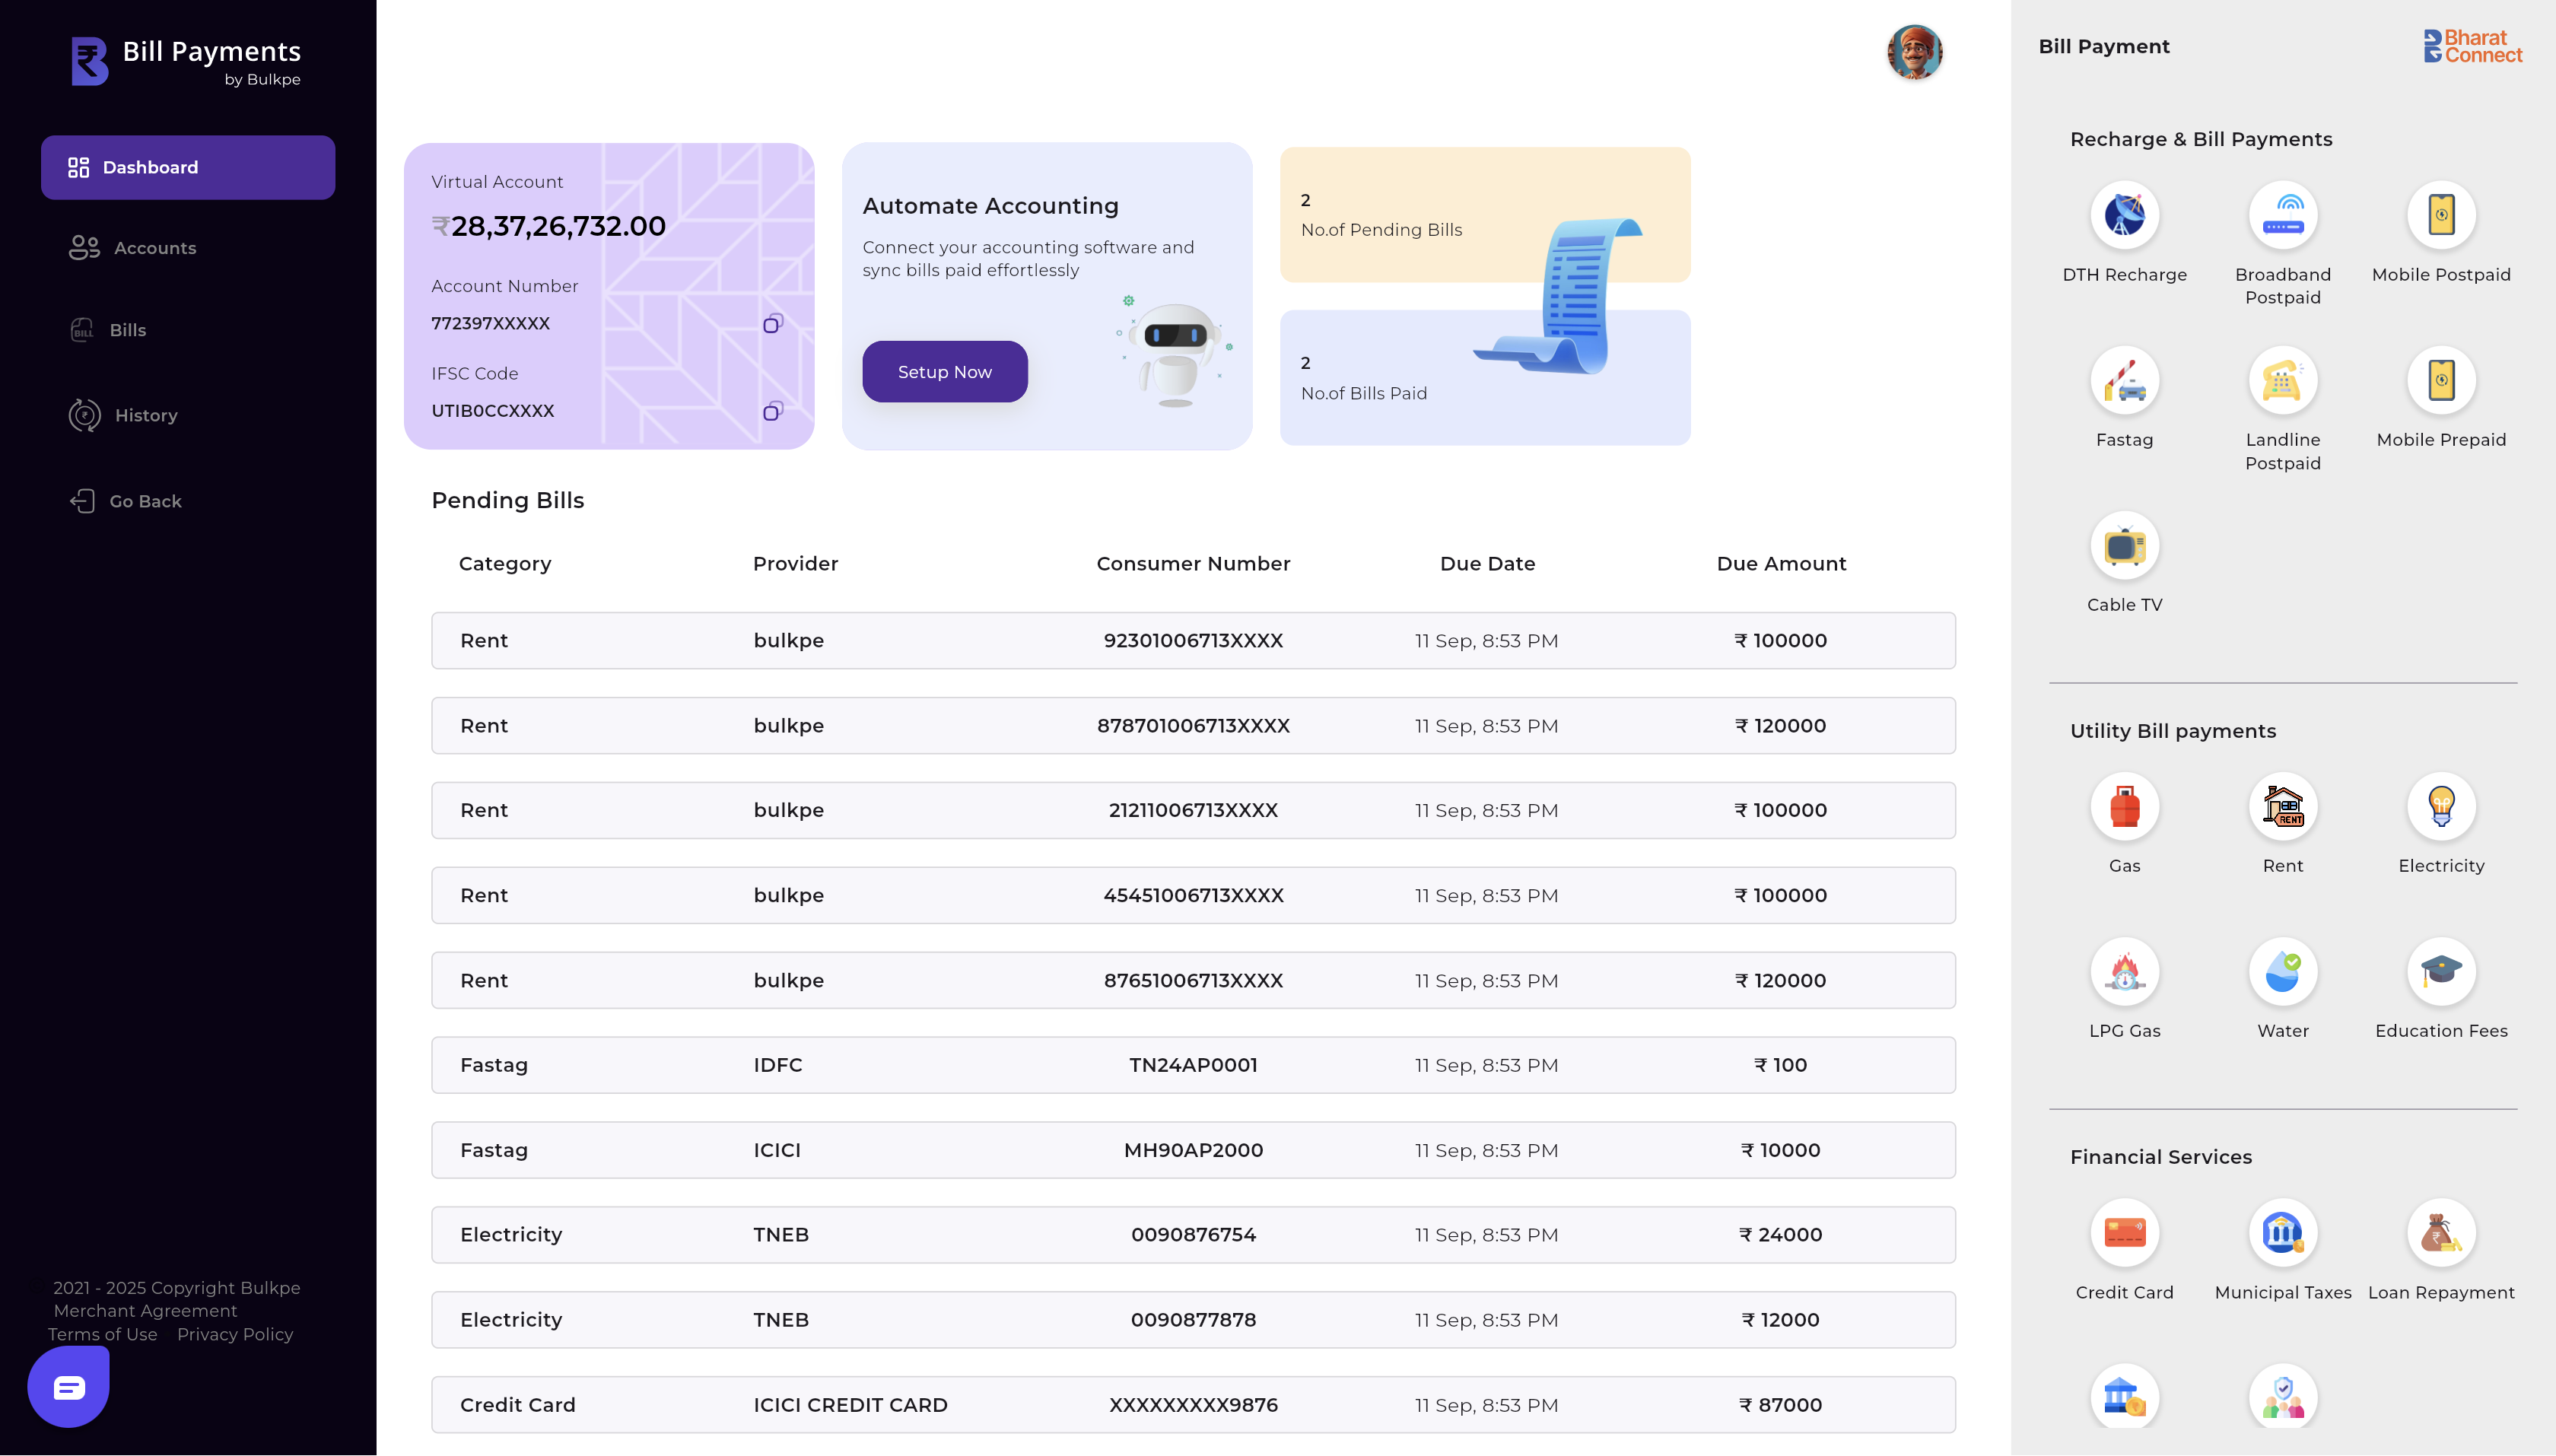Select the TNEB bill 0090876754 row
Screen dimensions: 2556x1456
click(x=1193, y=1235)
